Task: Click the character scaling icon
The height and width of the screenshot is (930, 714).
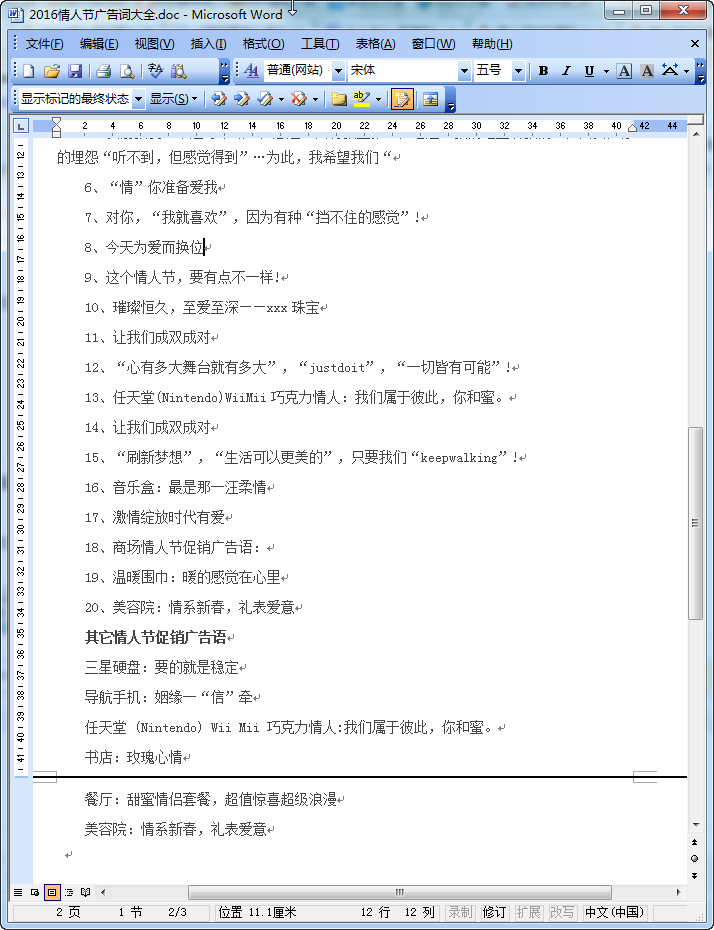Action: pyautogui.click(x=670, y=71)
